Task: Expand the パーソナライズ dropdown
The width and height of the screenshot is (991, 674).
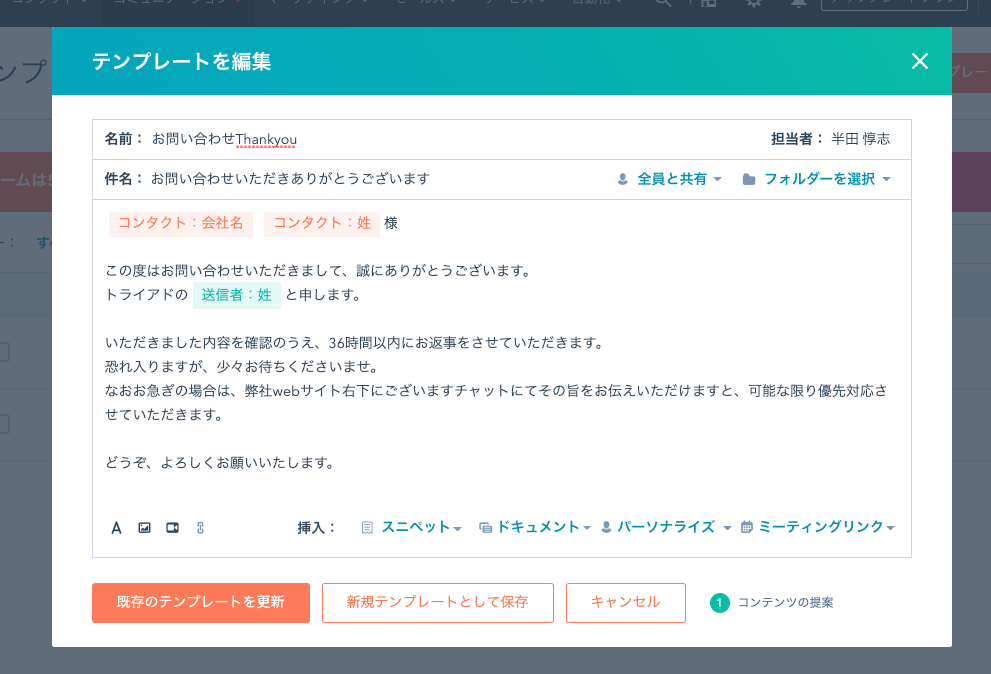Action: tap(667, 527)
